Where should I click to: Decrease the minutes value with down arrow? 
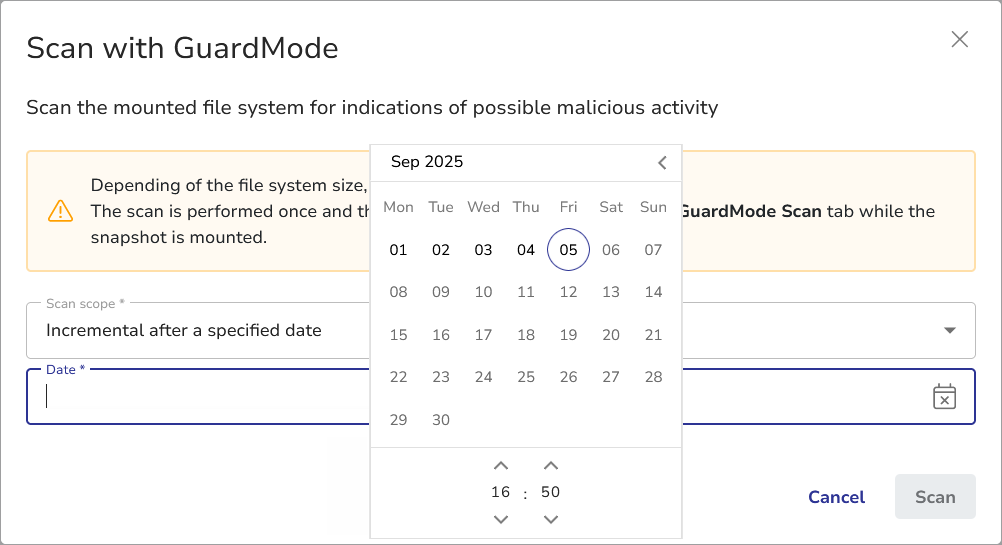550,519
